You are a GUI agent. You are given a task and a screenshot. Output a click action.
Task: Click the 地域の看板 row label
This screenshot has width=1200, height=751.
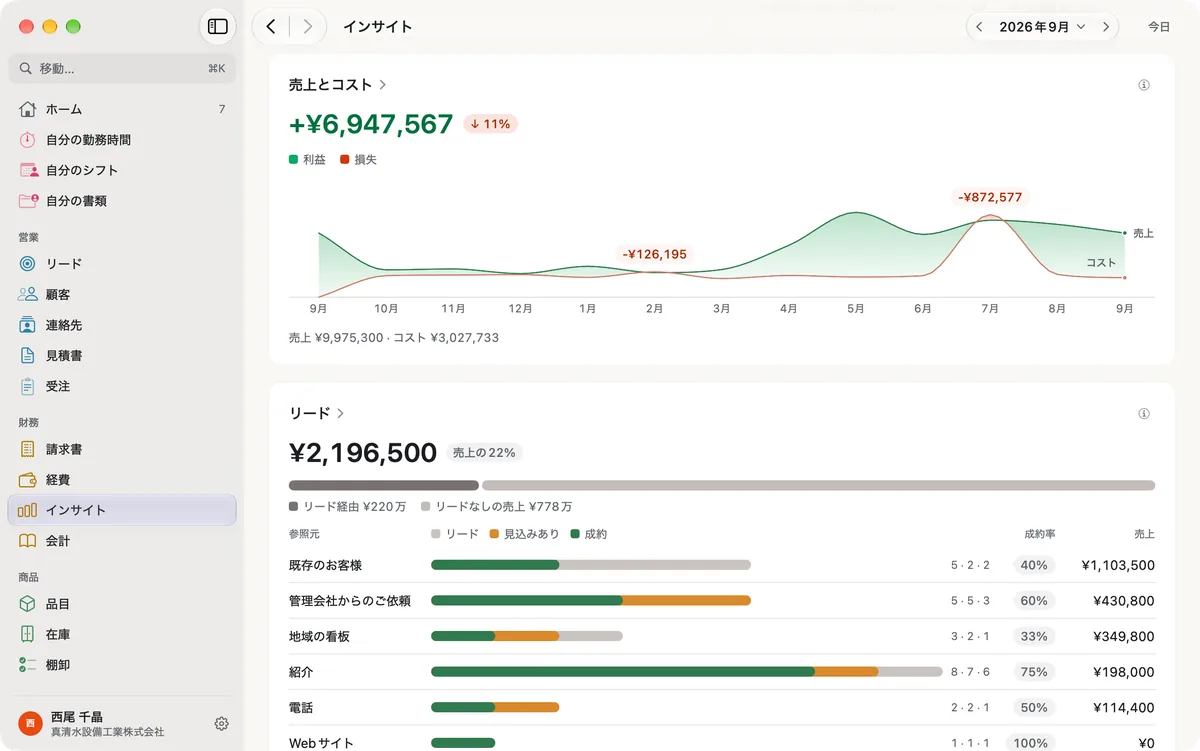click(319, 636)
